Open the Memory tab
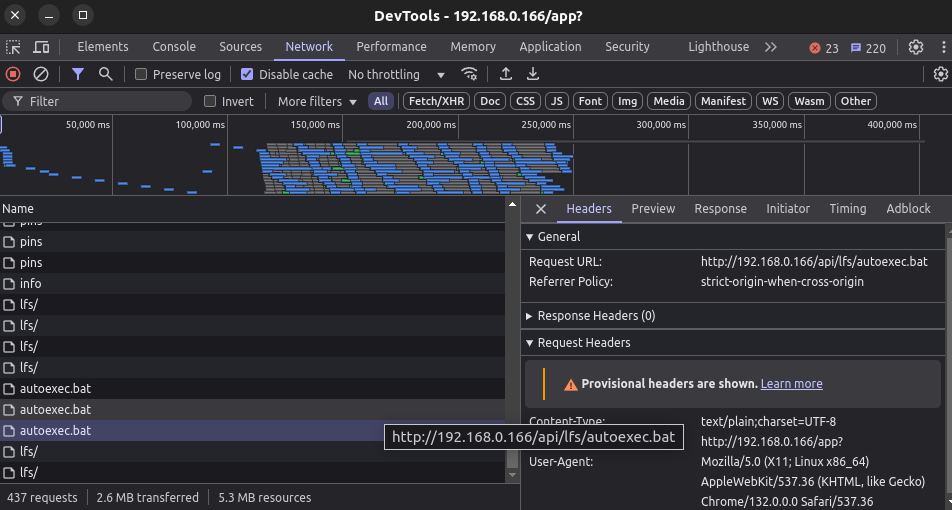 [473, 47]
